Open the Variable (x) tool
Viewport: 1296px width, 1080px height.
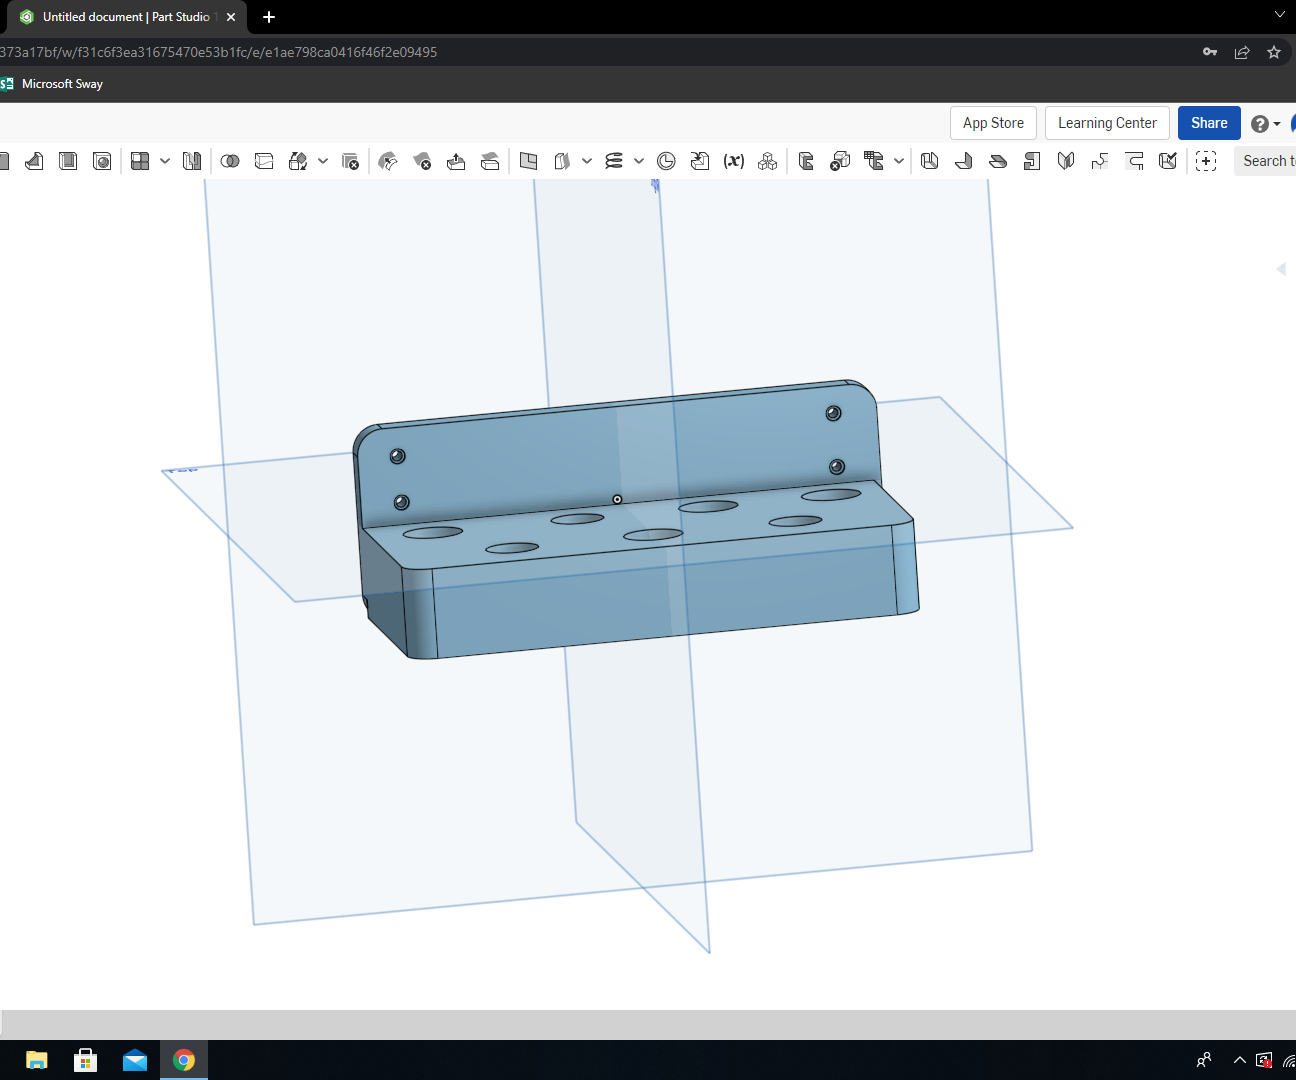coord(734,161)
